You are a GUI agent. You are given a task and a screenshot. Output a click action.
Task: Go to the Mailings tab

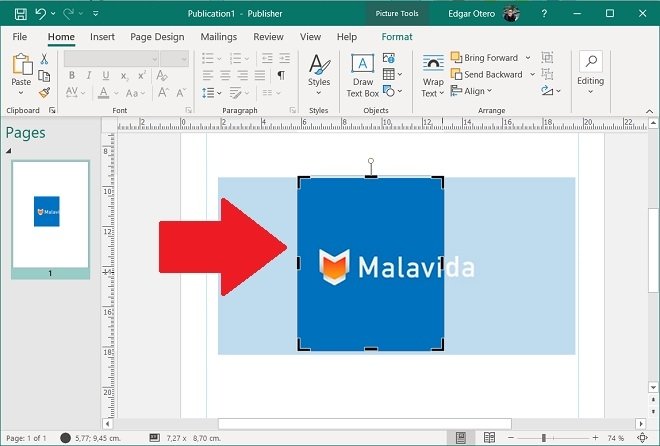coord(218,37)
